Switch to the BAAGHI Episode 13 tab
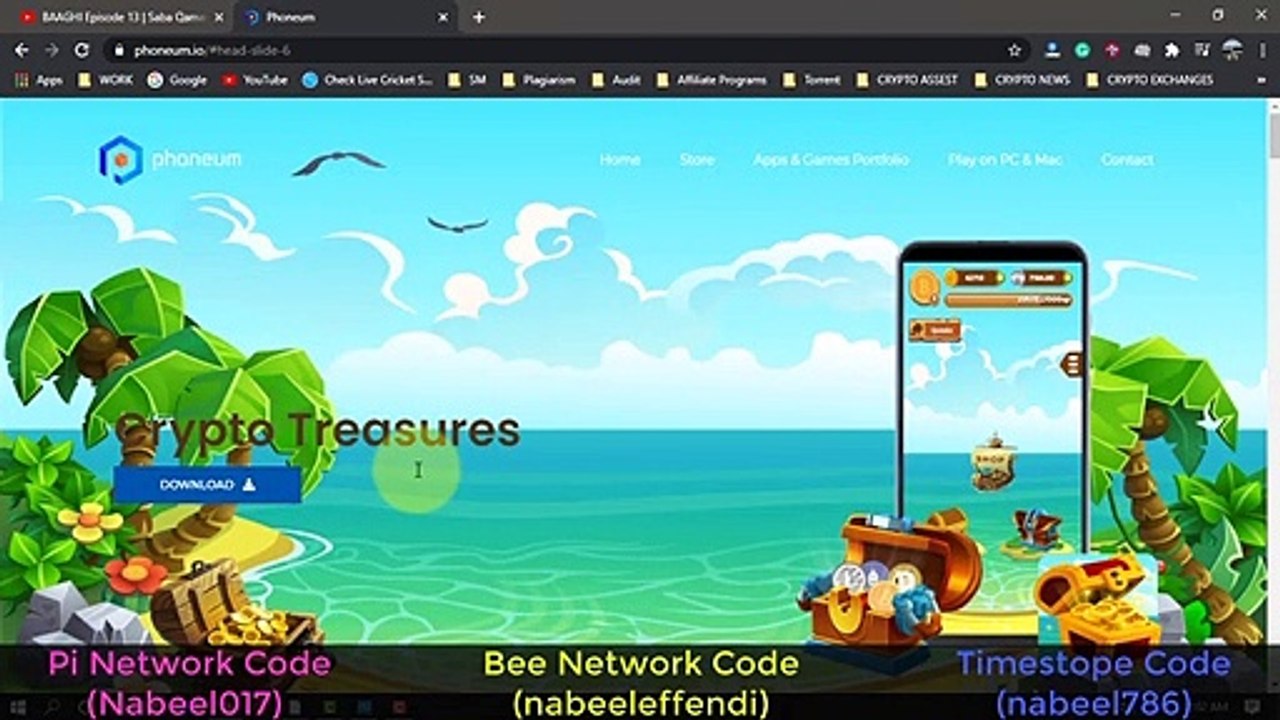This screenshot has height=720, width=1280. click(x=120, y=17)
